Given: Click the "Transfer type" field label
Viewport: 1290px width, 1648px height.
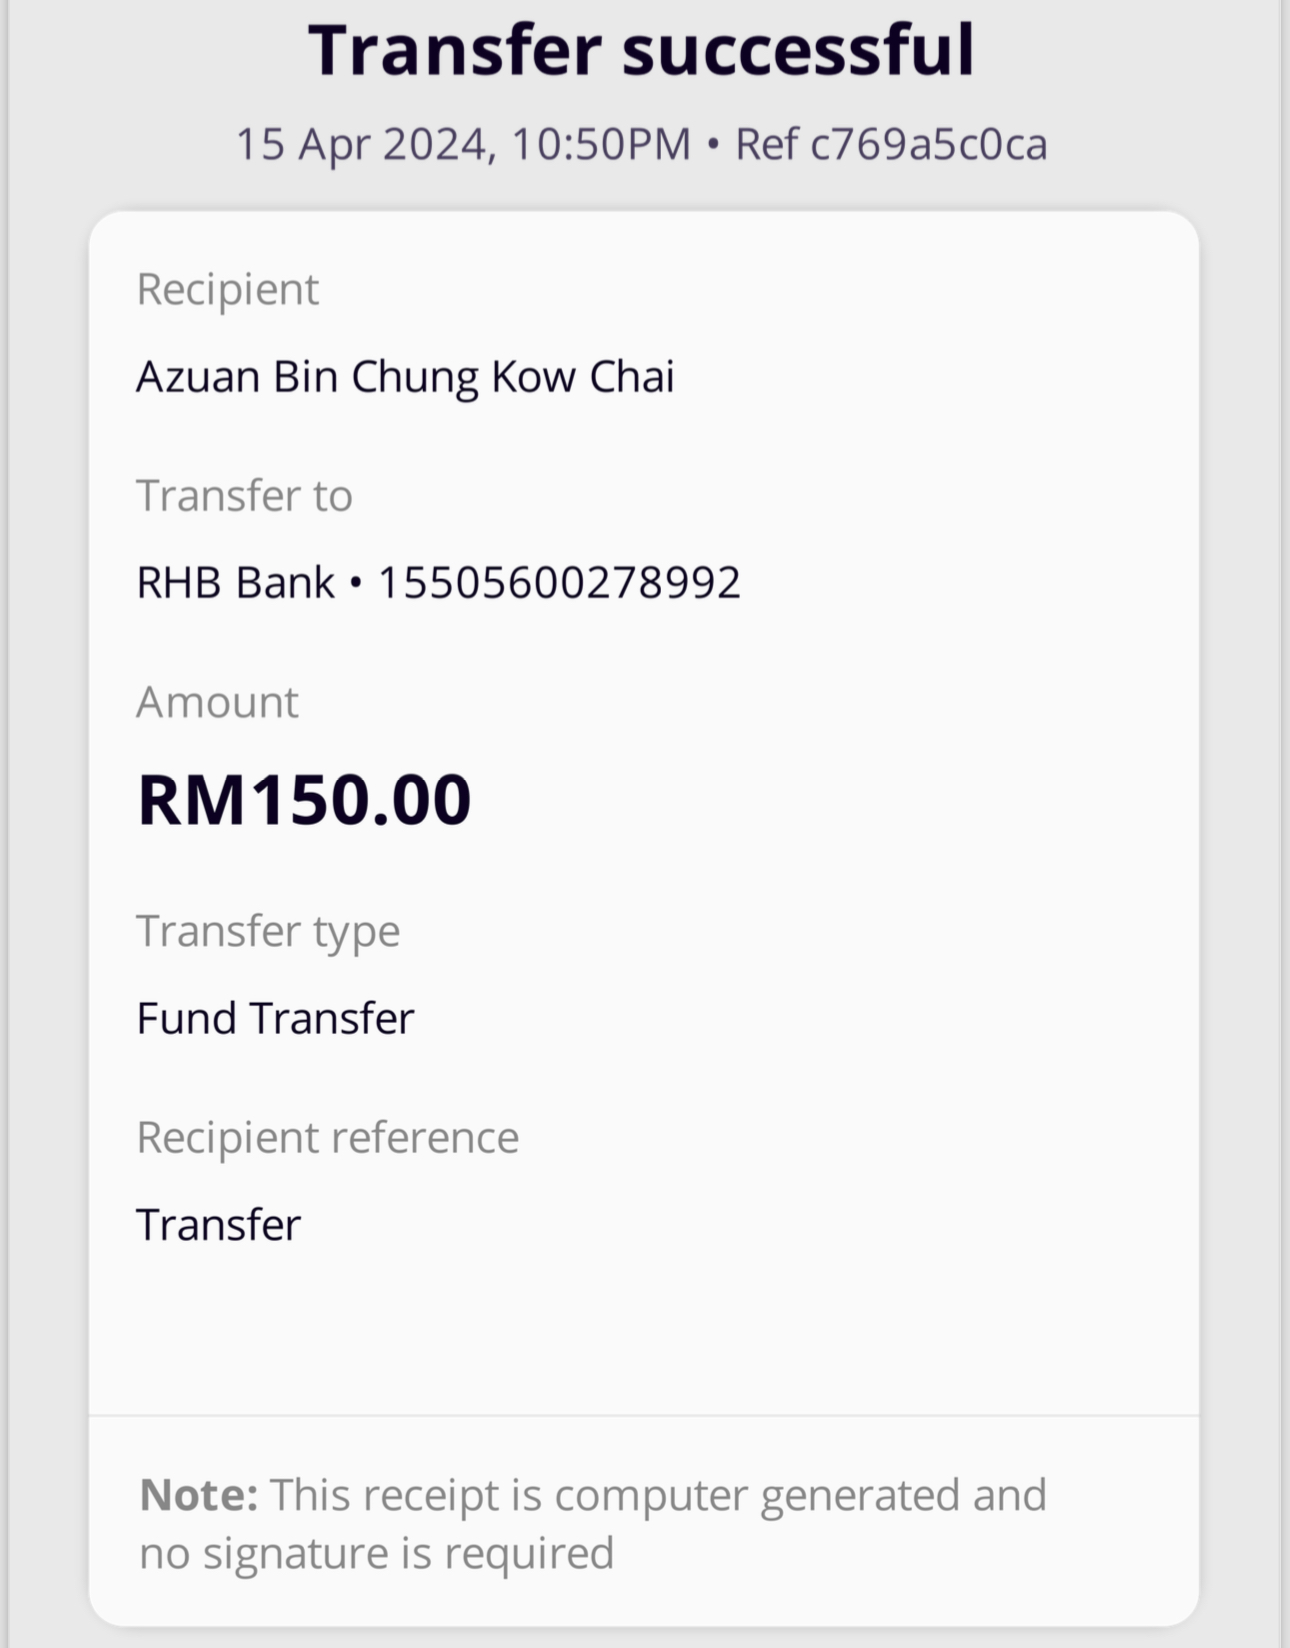Looking at the screenshot, I should (268, 932).
